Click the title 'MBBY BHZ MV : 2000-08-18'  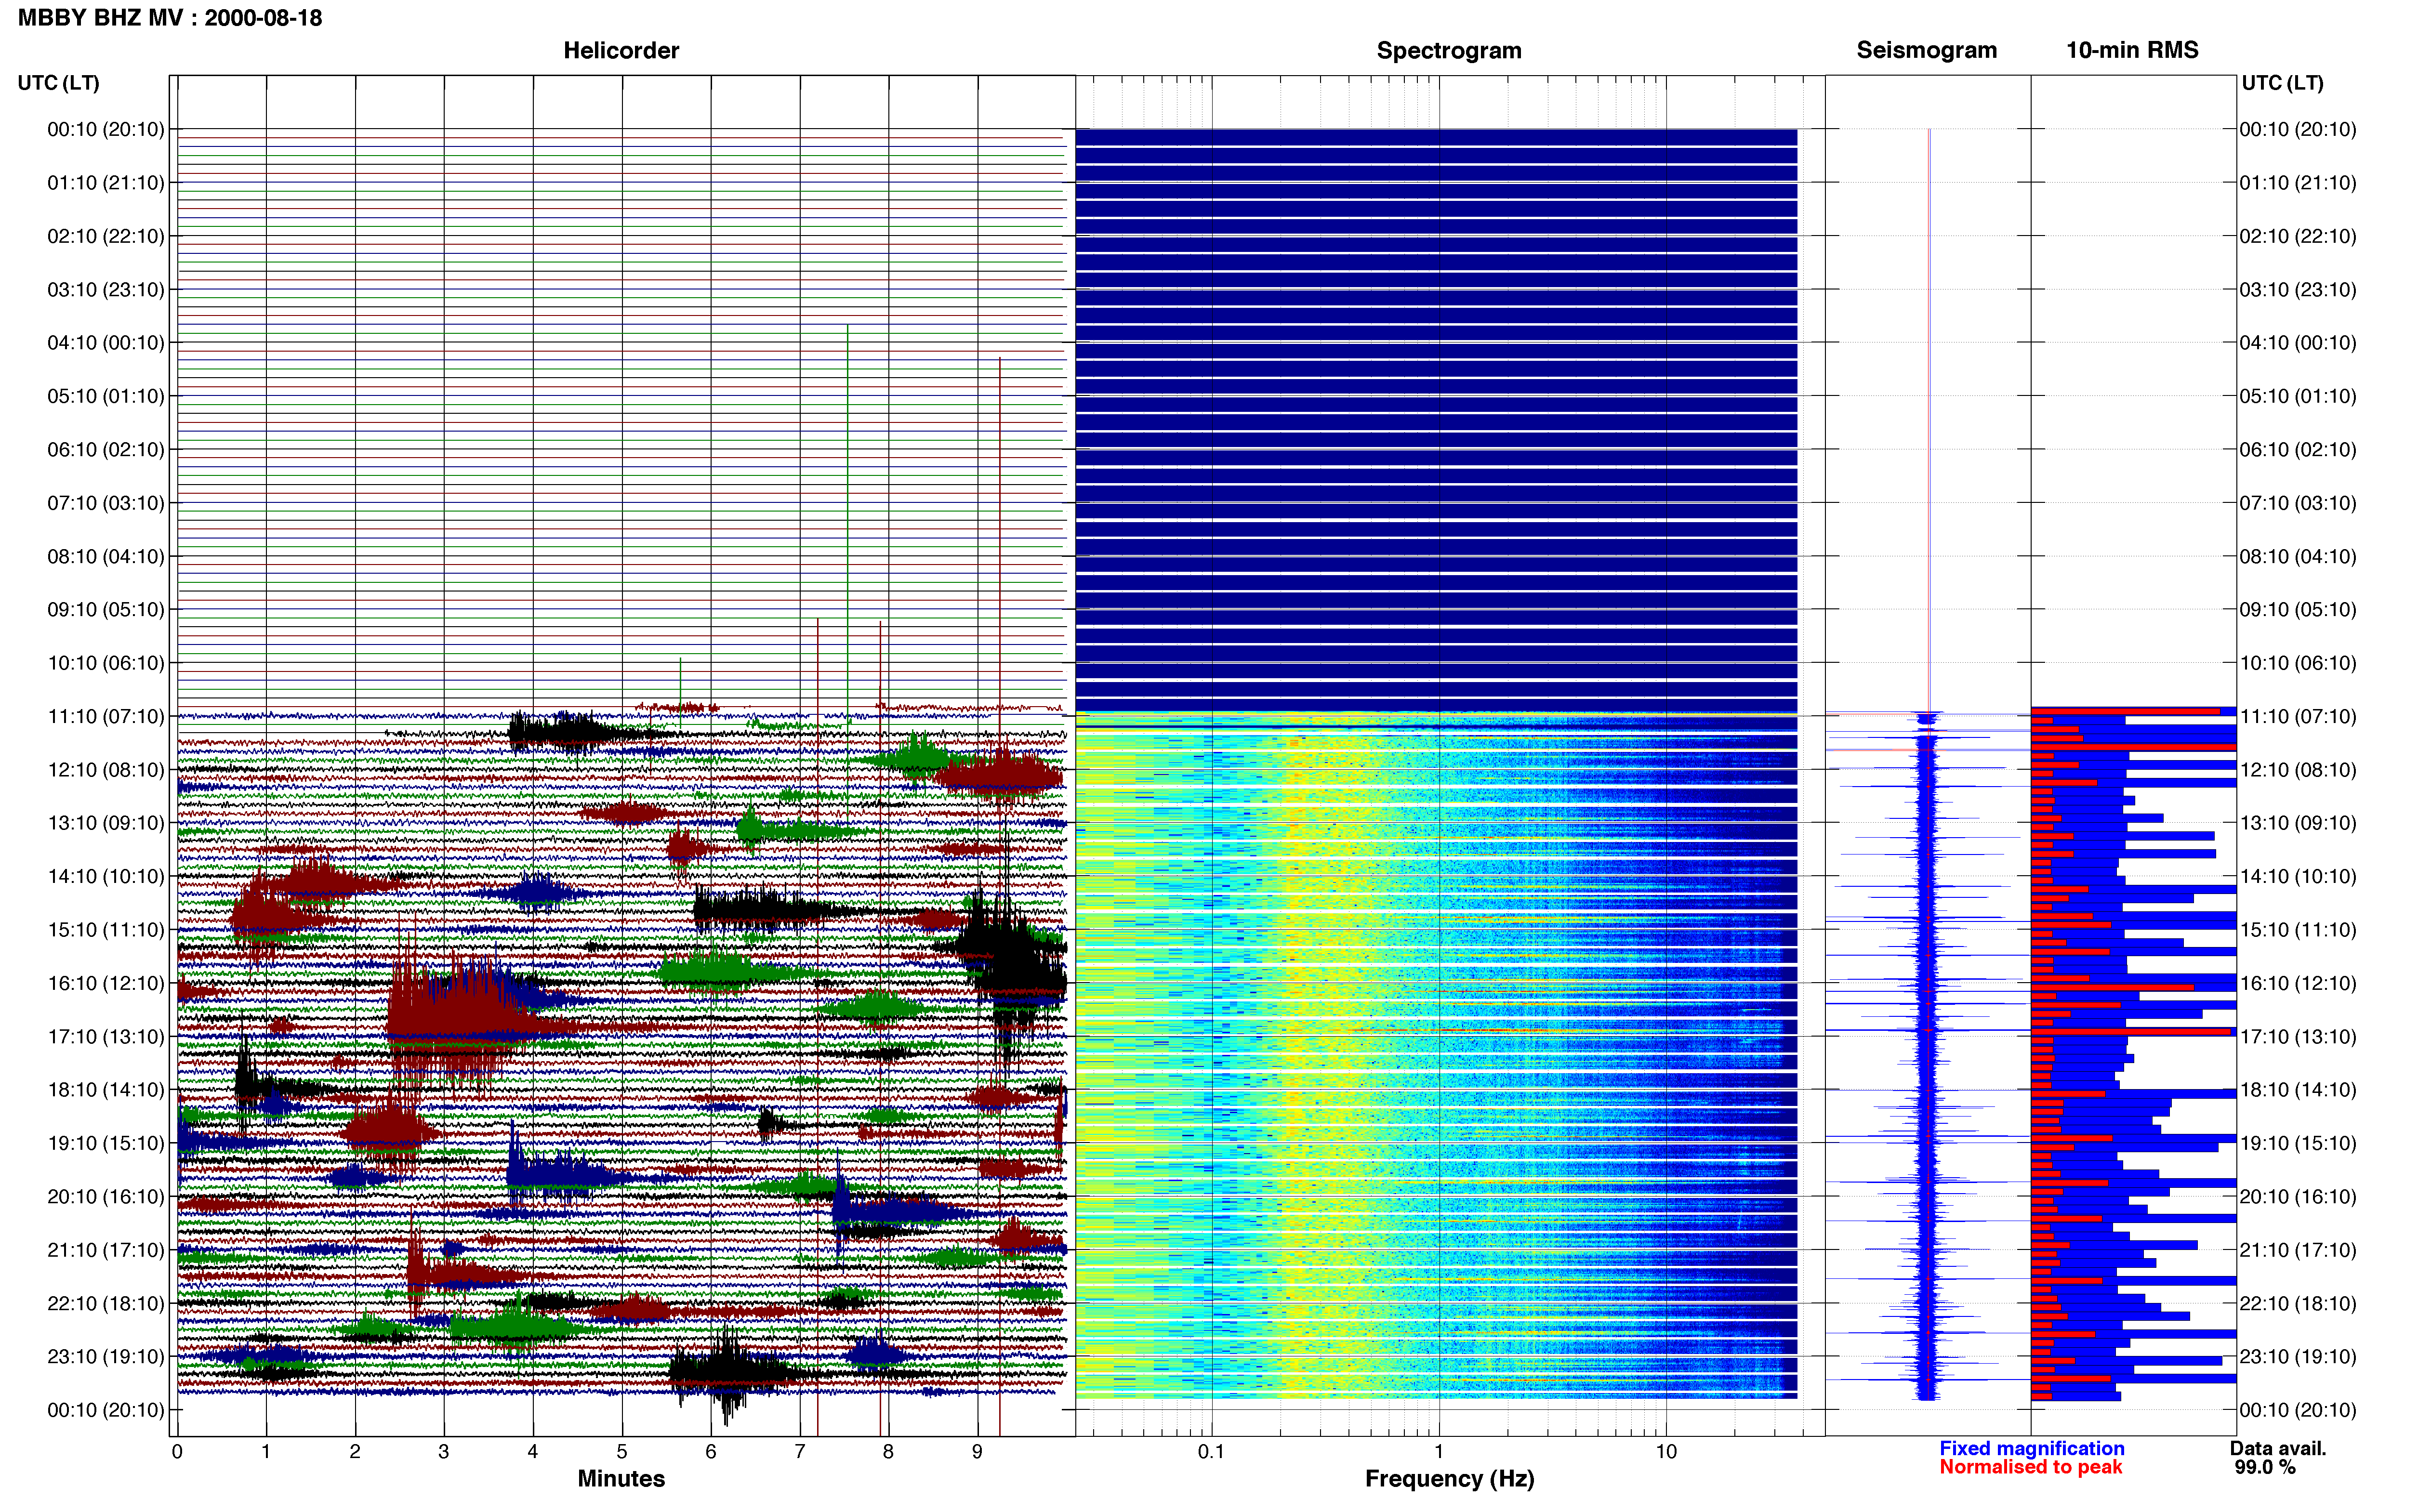click(170, 18)
